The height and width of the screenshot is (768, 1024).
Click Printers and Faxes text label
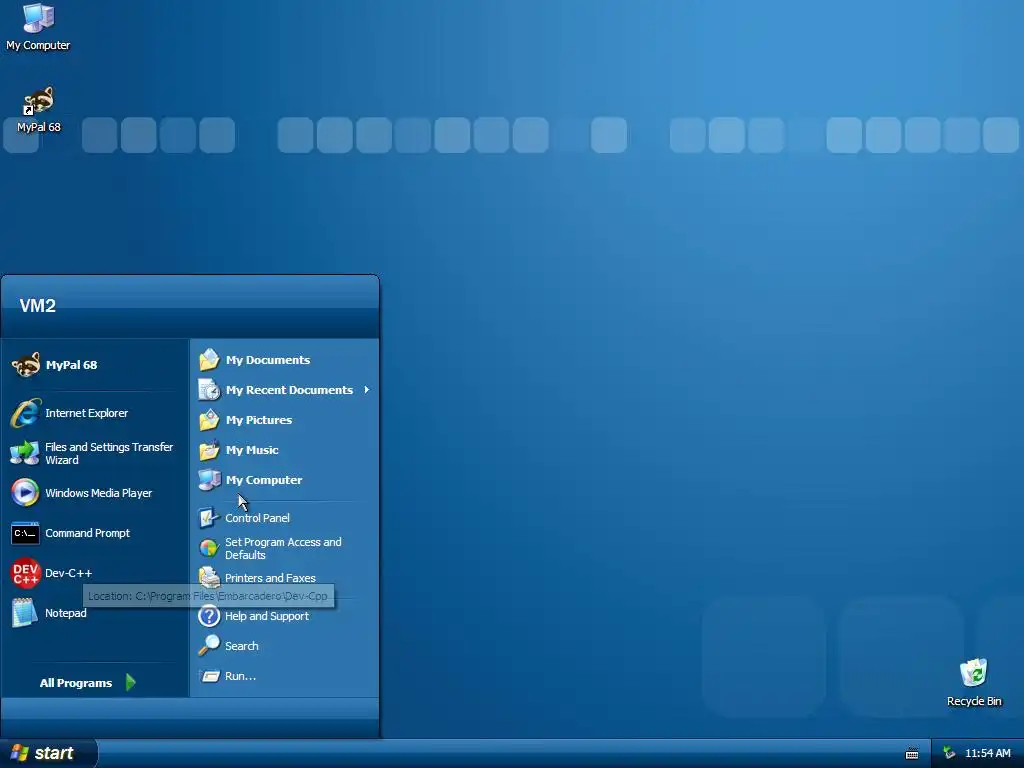(270, 578)
